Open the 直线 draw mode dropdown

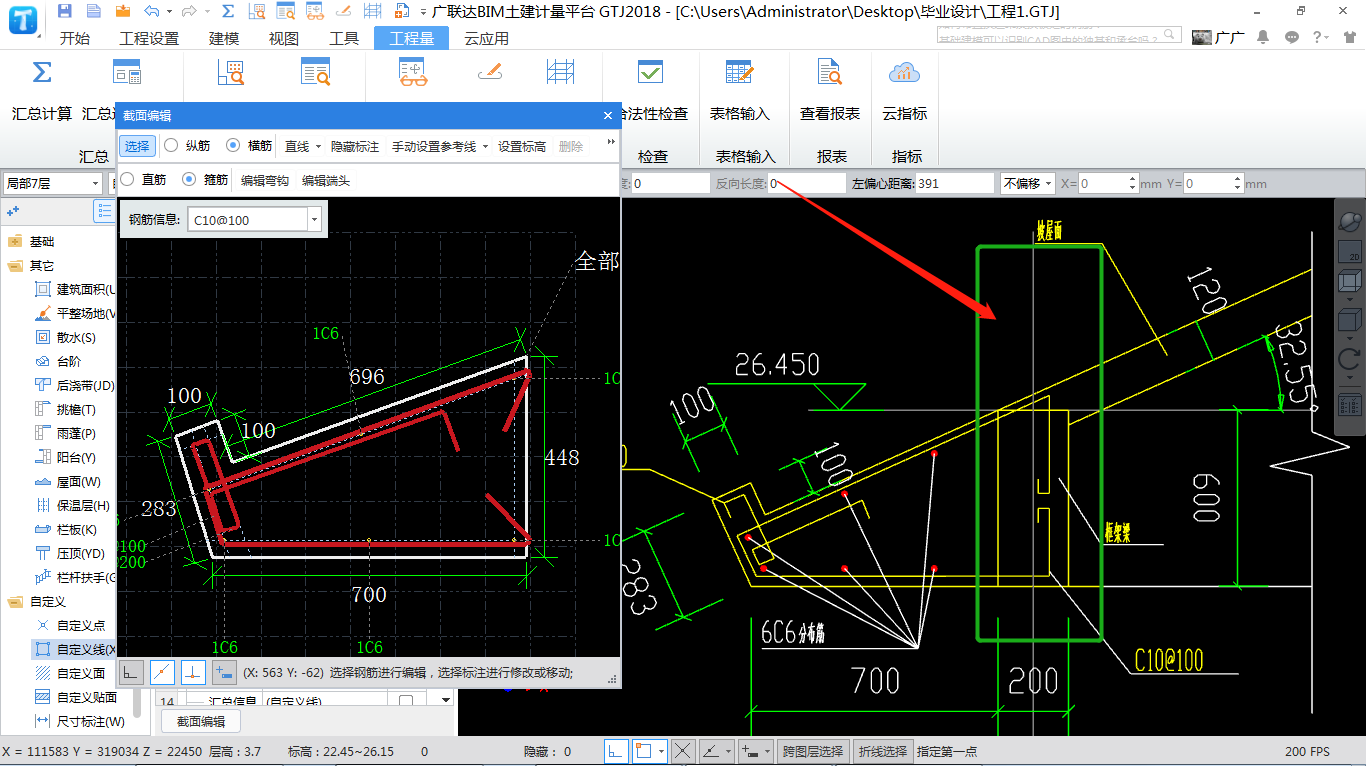tap(303, 146)
